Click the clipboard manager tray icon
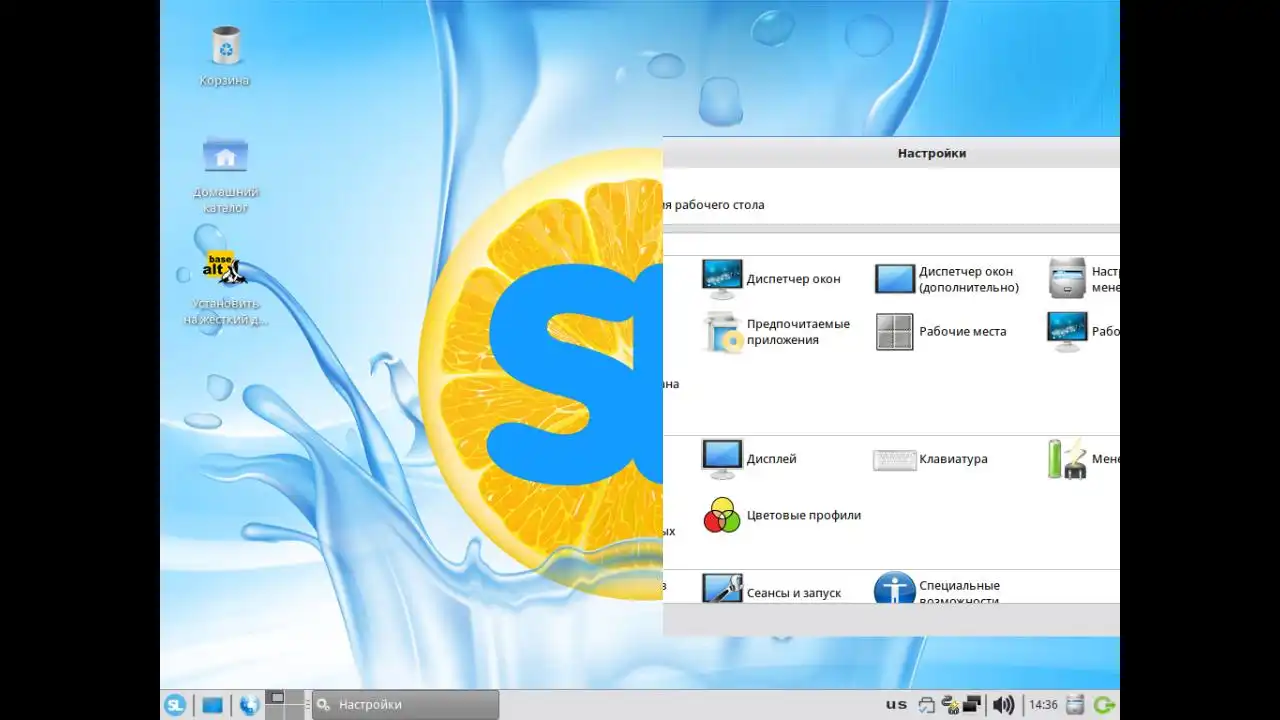This screenshot has height=720, width=1280. 1075,705
